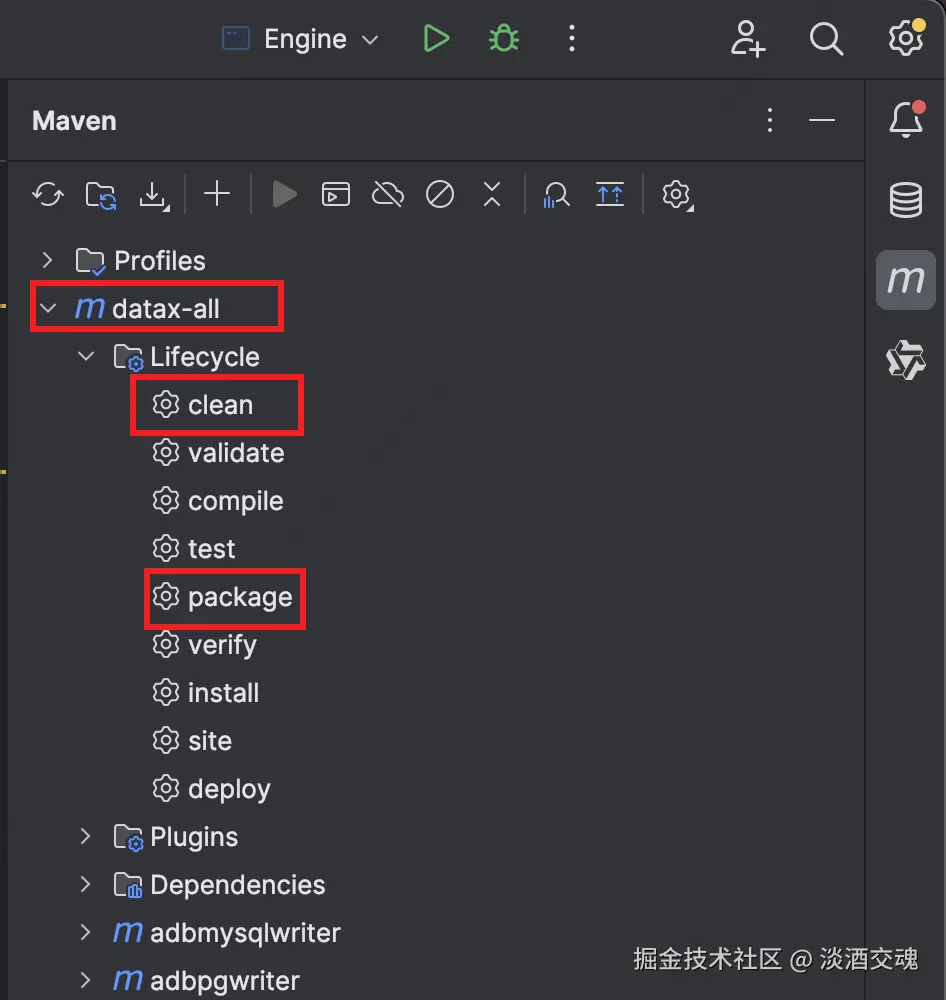This screenshot has height=1000, width=946.
Task: Collapse the datax-all project node
Action: [48, 309]
